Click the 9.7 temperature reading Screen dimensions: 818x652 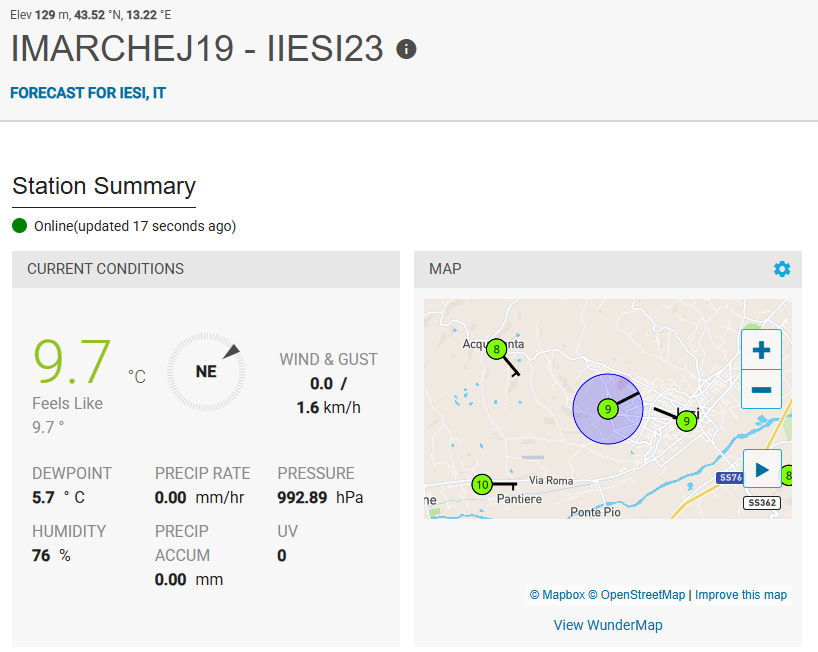click(x=72, y=362)
